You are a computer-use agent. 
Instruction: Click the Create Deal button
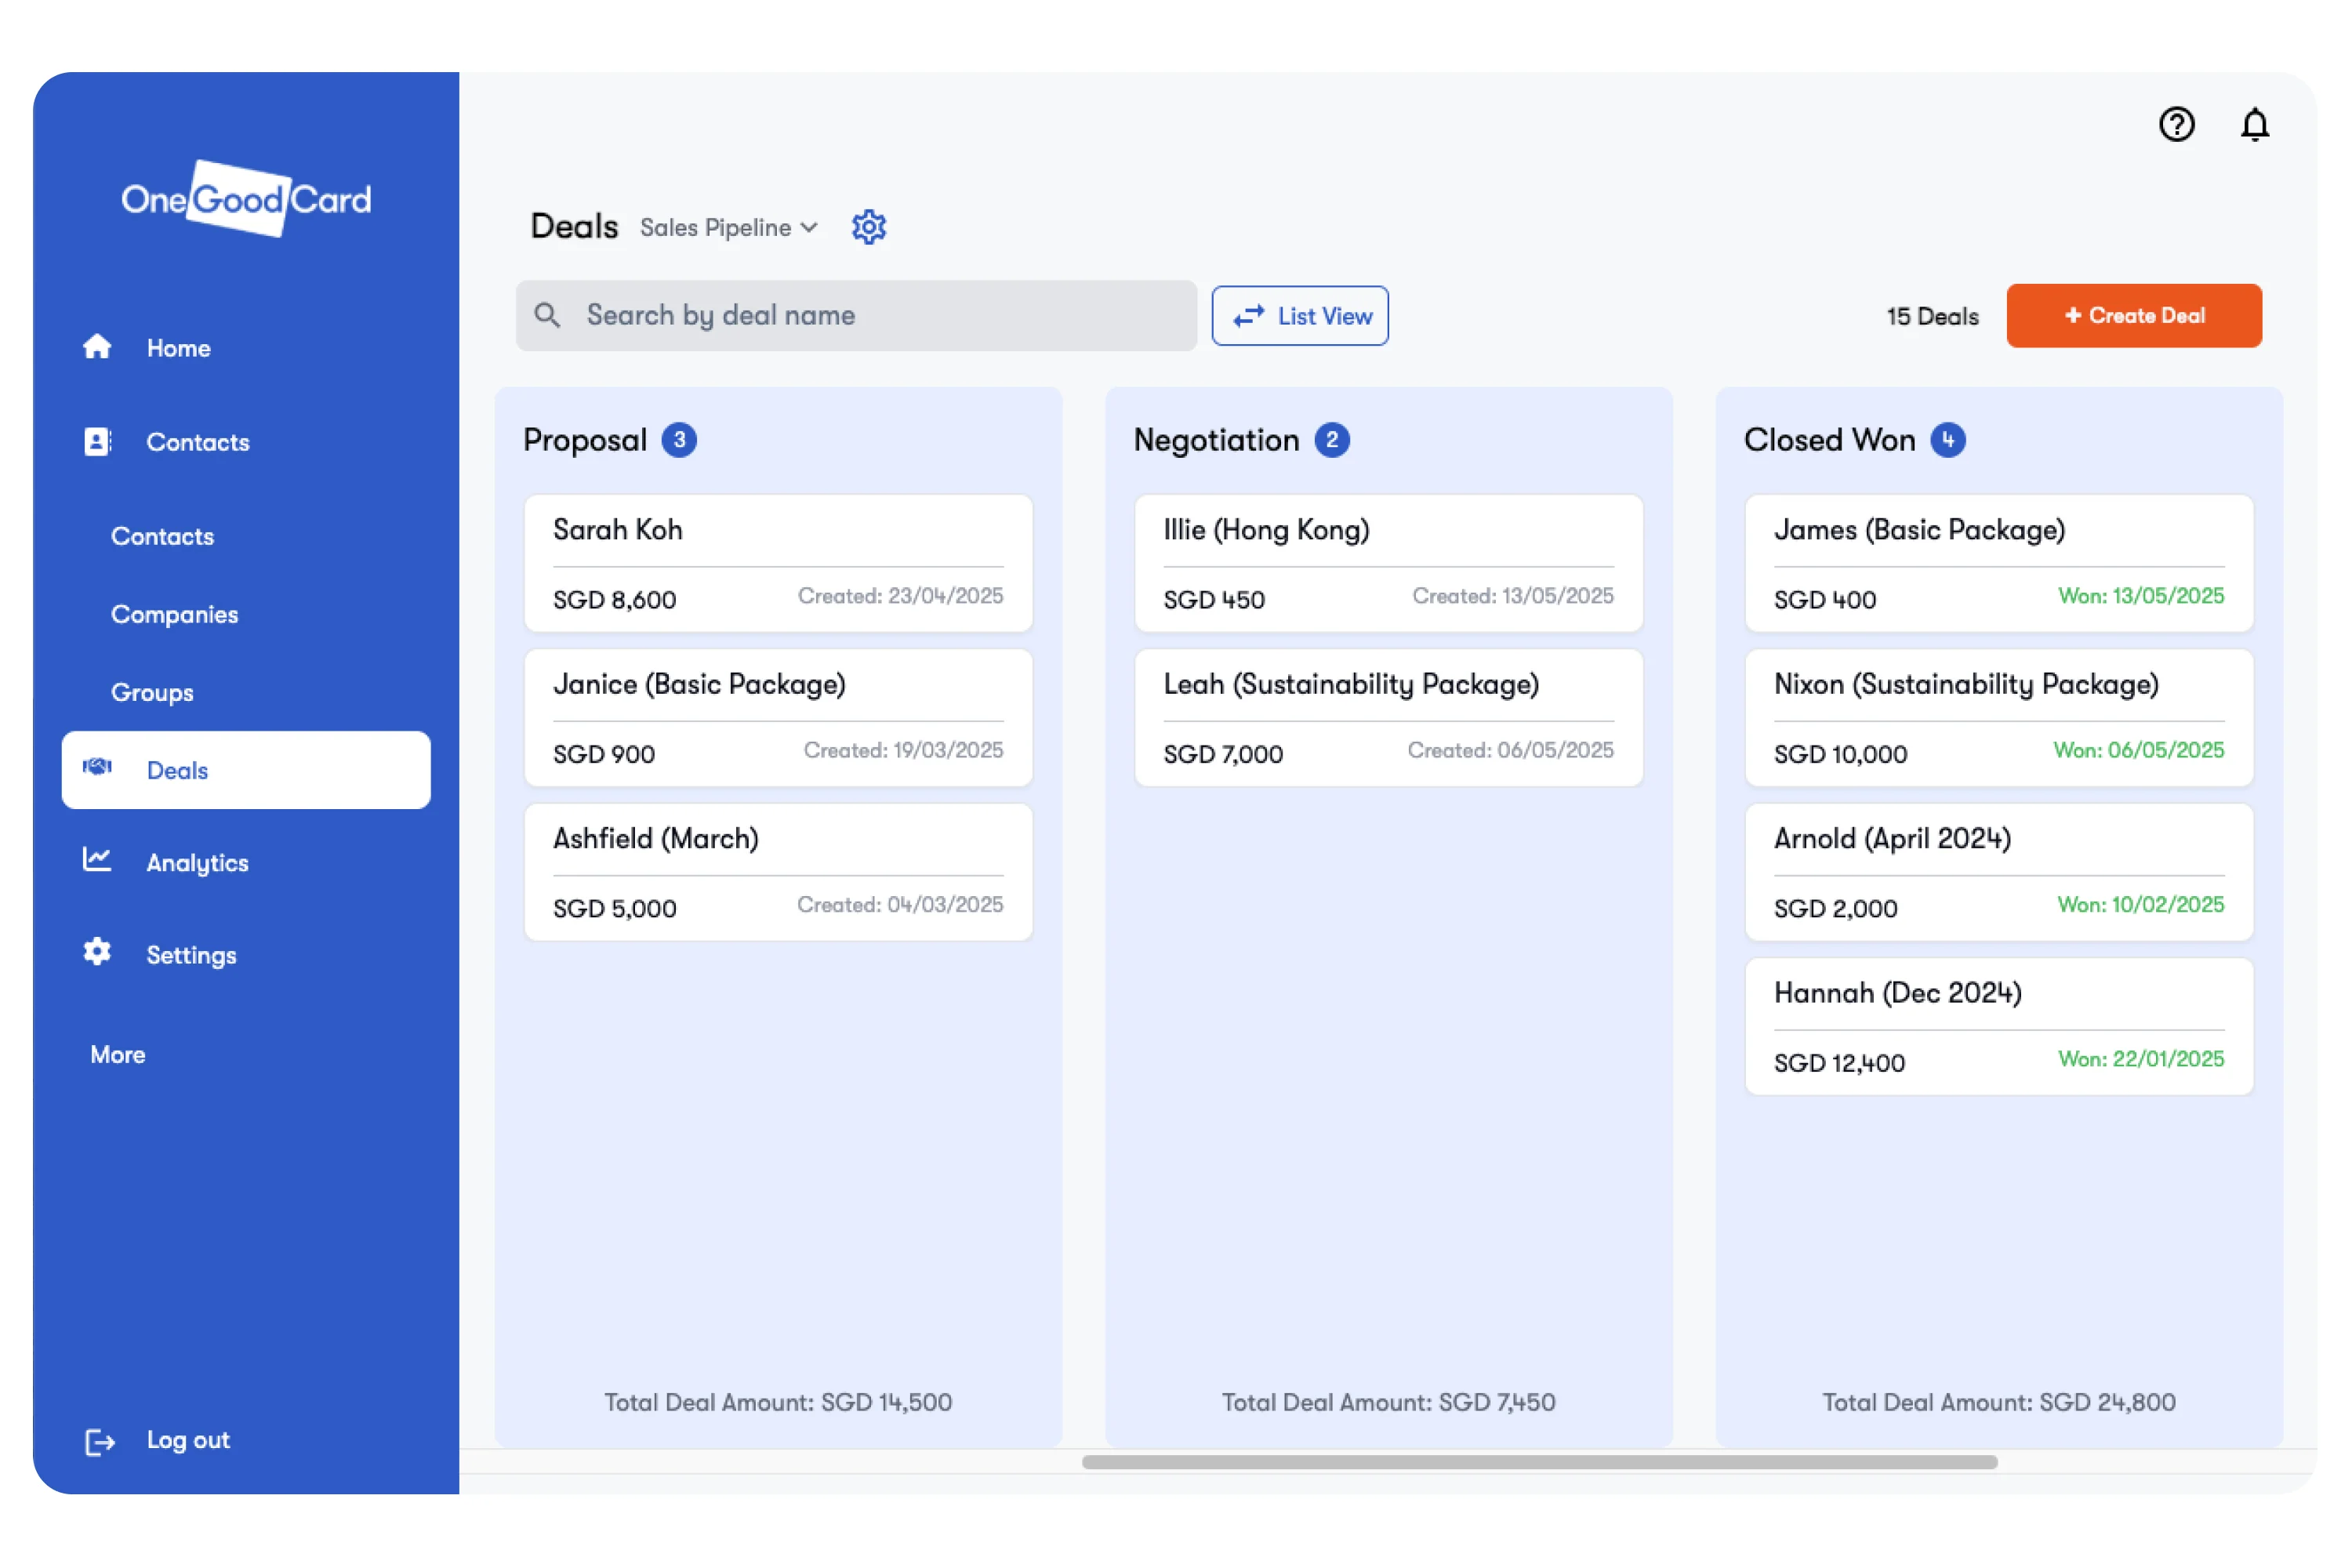point(2133,316)
